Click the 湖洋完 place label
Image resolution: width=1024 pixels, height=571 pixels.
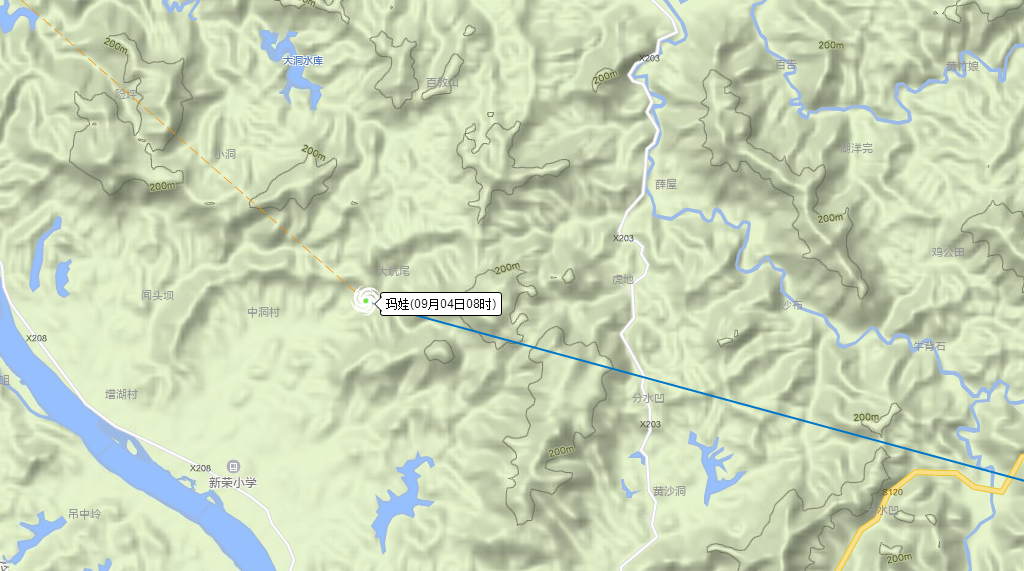tap(856, 148)
